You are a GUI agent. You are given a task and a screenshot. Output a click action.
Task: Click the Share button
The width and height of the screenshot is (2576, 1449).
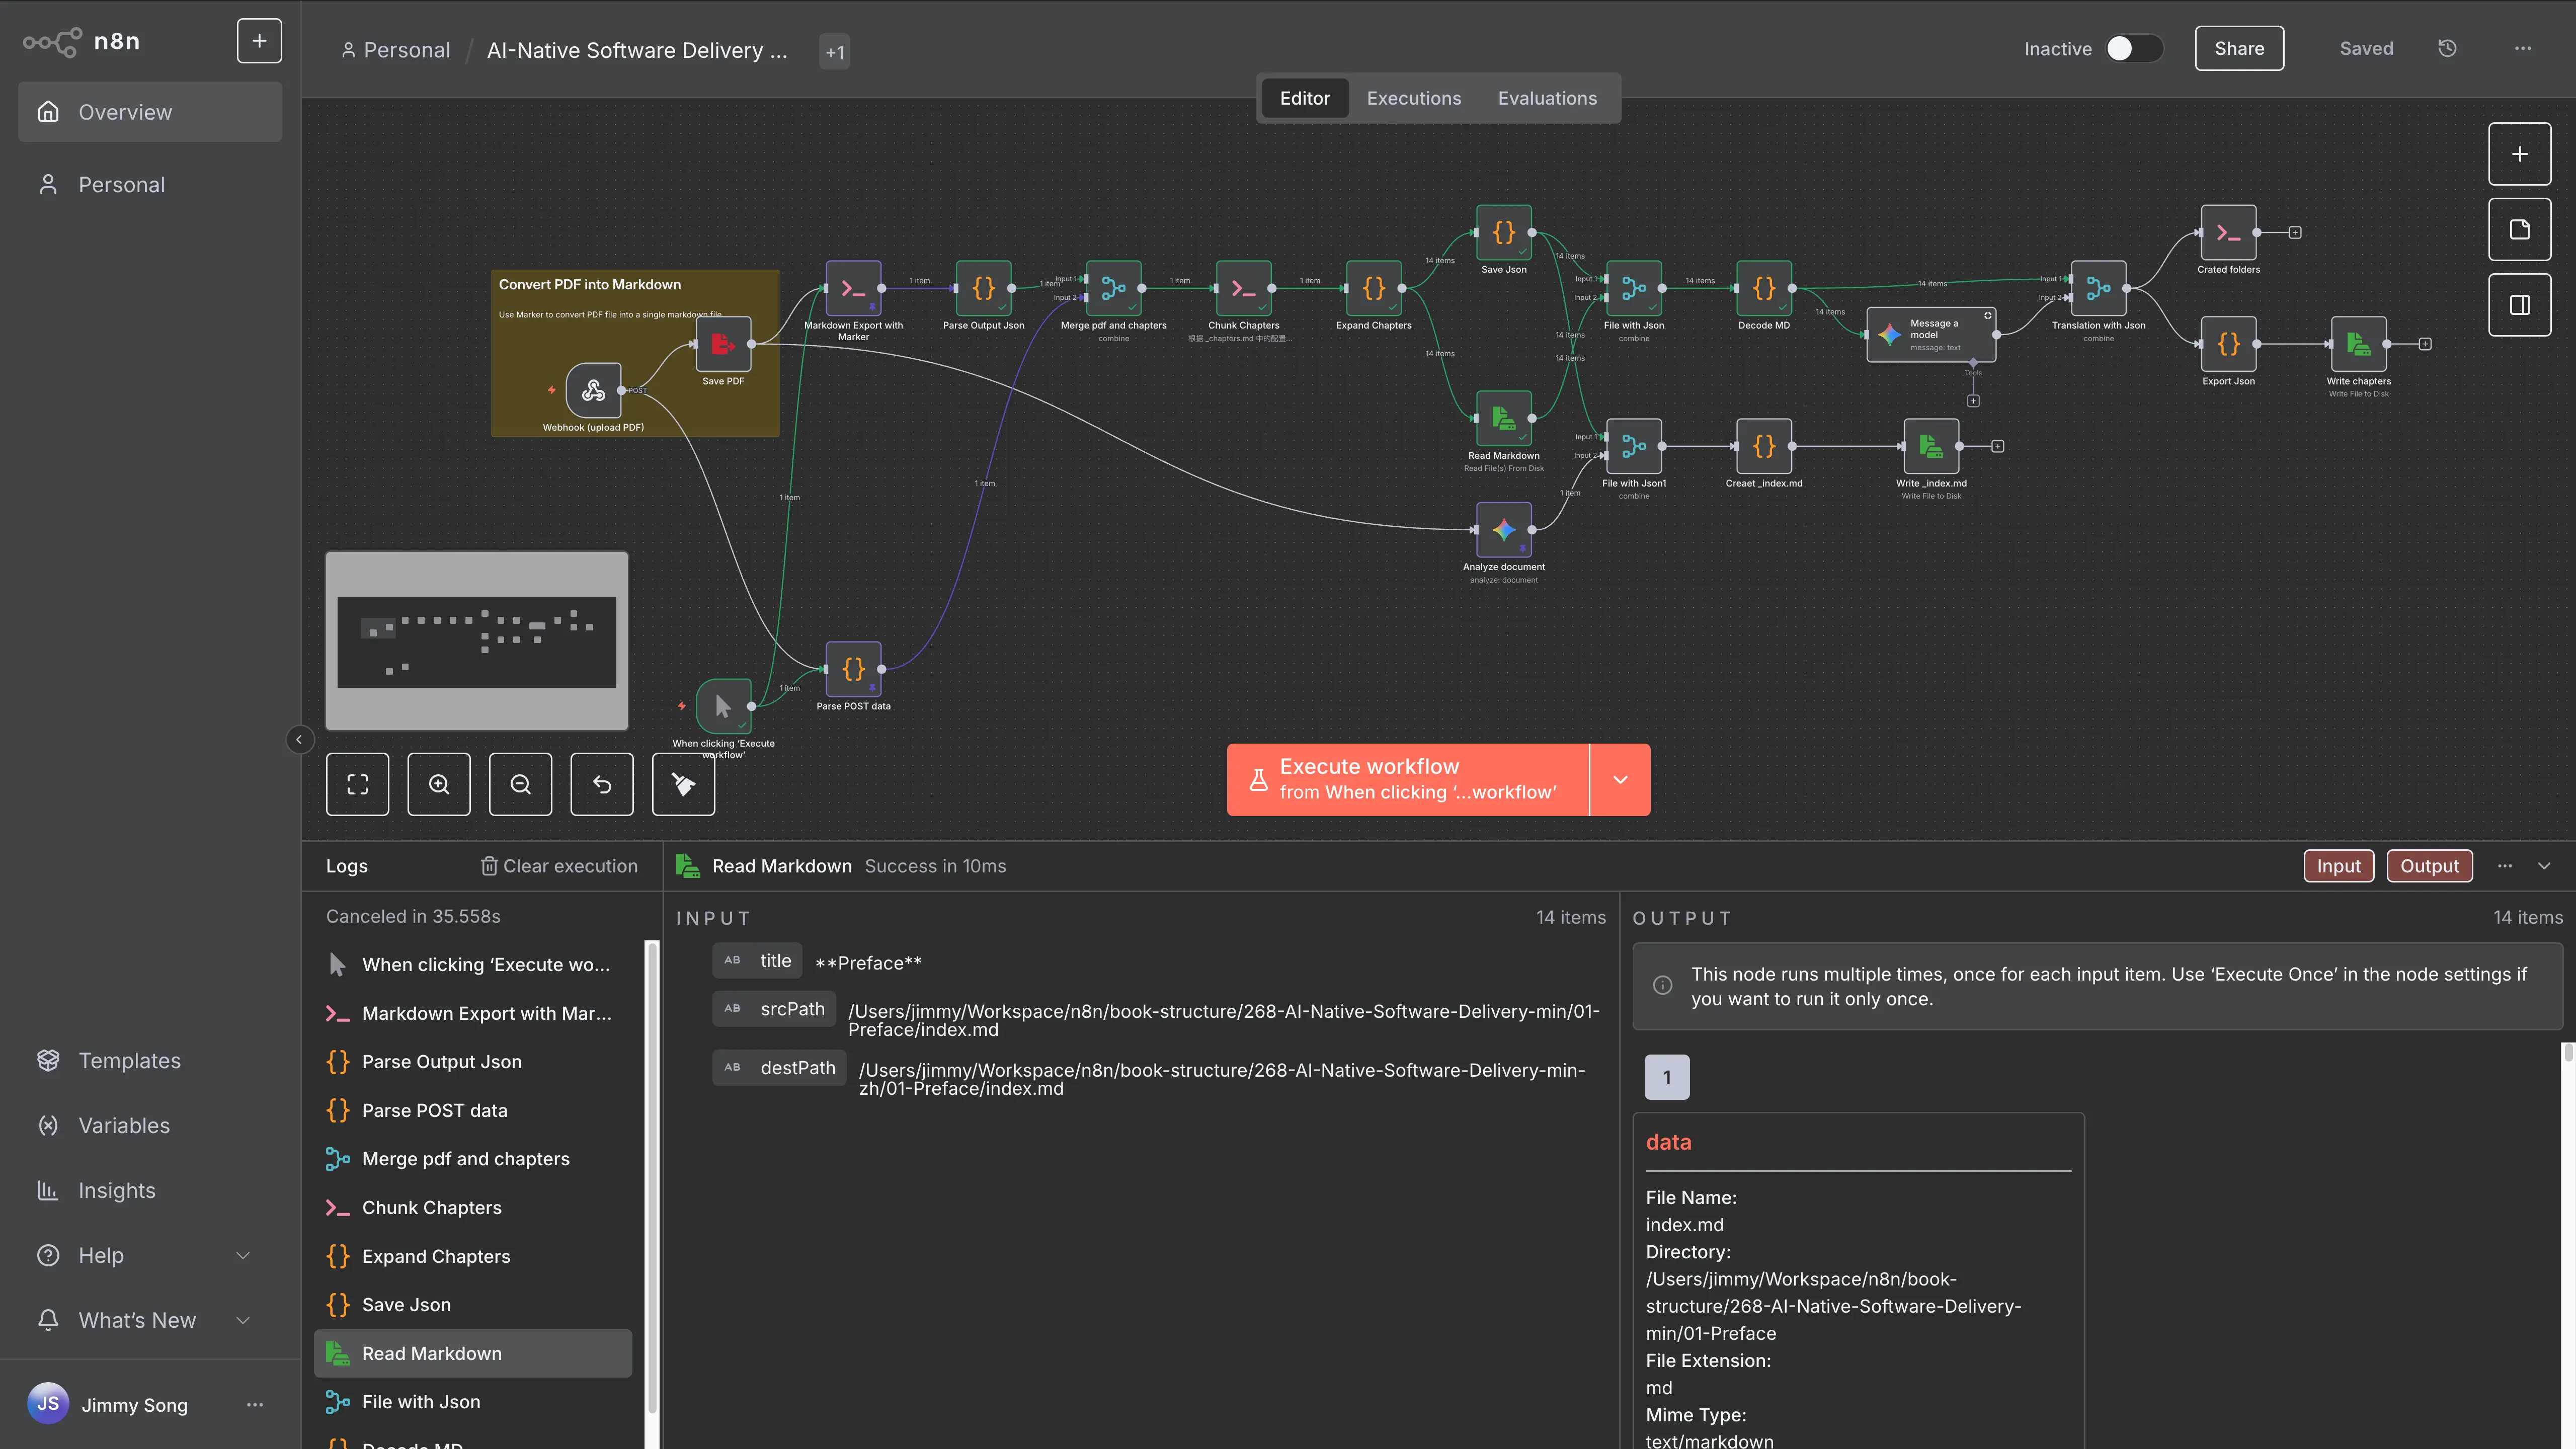click(2238, 48)
